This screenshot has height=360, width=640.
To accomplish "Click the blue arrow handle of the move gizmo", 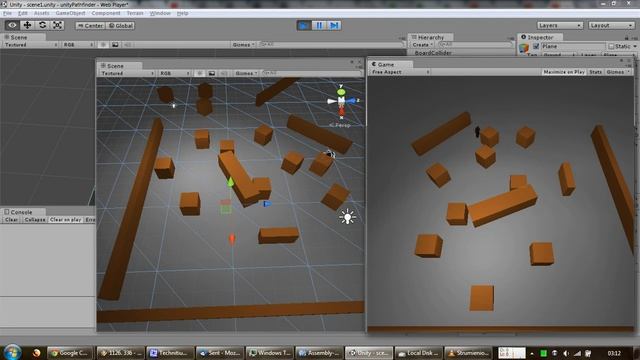I will [267, 203].
